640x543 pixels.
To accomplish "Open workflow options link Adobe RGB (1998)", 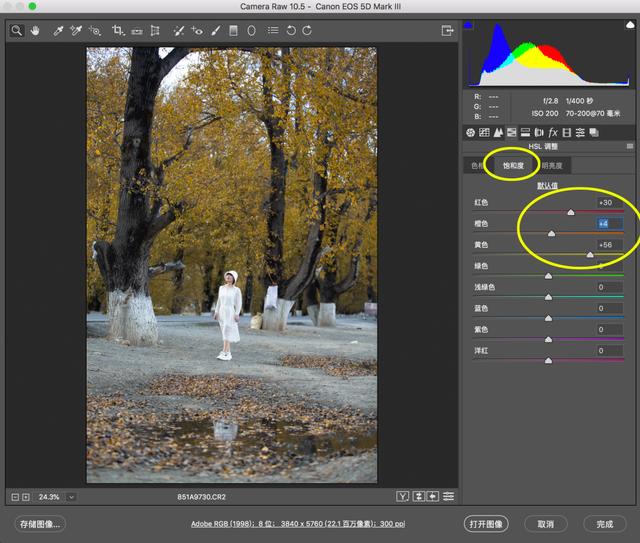I will (x=298, y=524).
